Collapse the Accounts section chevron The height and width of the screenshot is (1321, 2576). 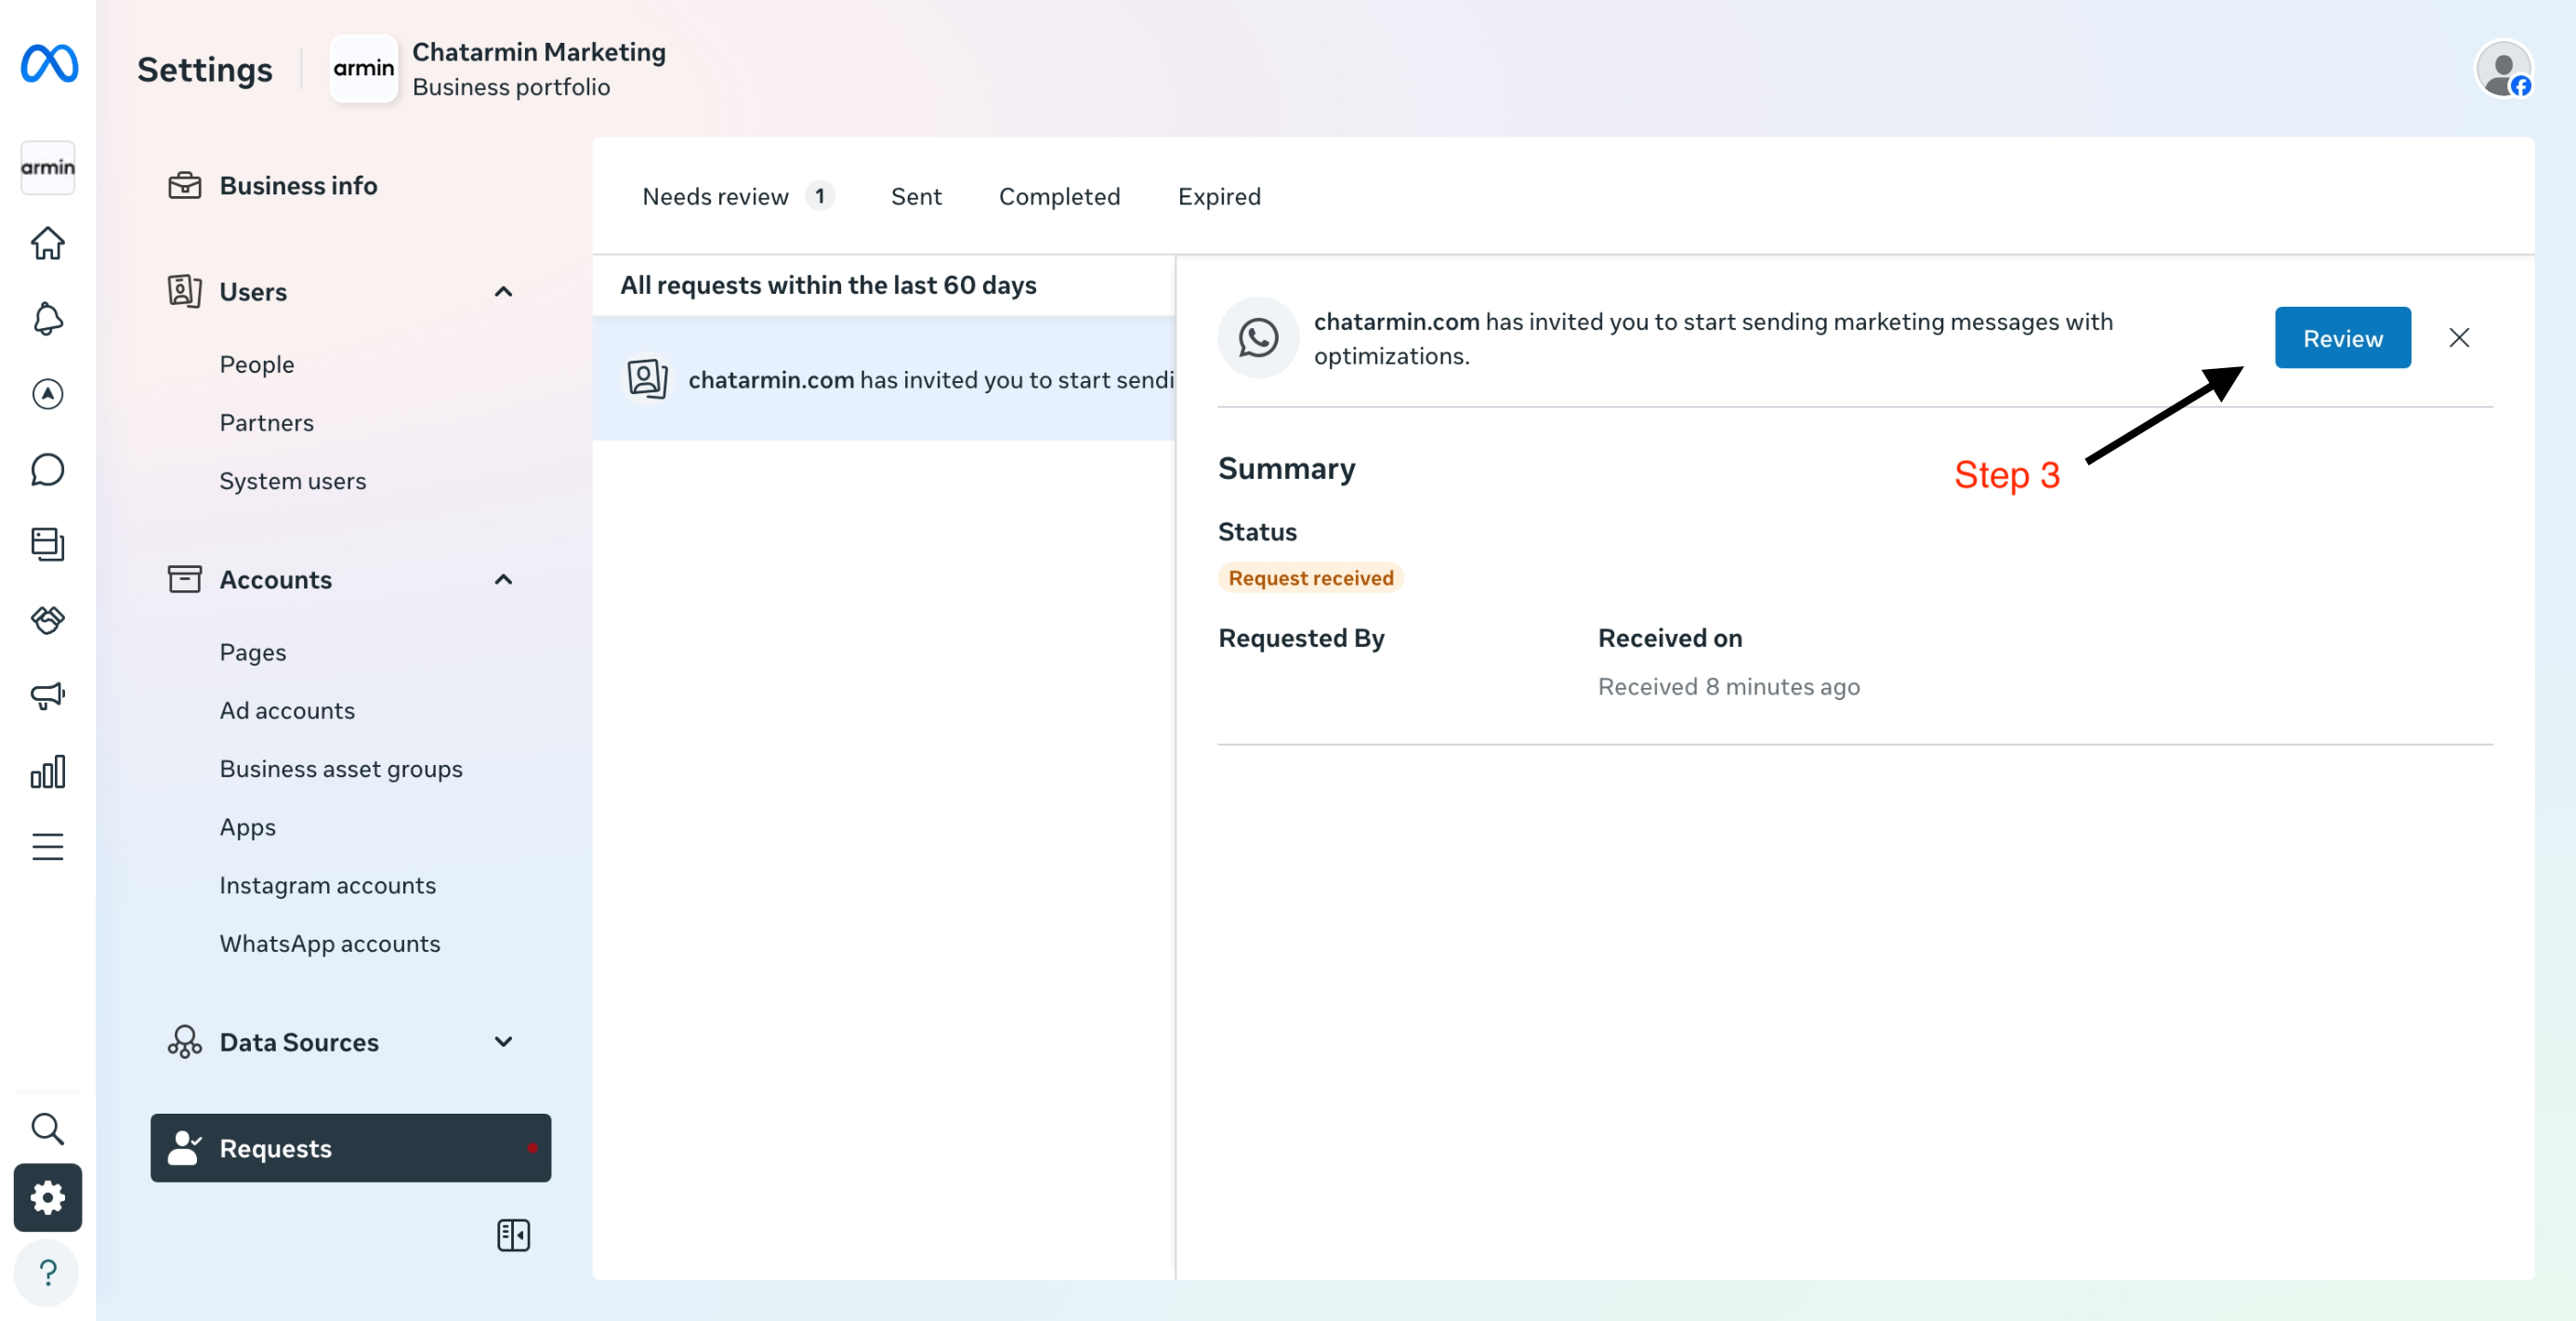pyautogui.click(x=503, y=579)
